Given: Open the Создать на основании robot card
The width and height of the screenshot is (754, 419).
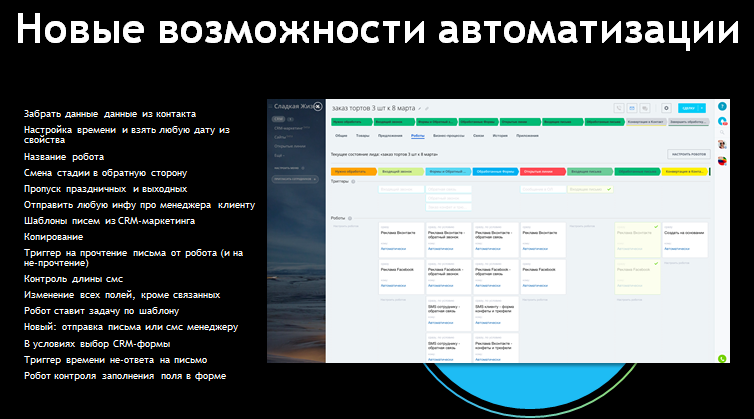Looking at the screenshot, I should (x=685, y=240).
